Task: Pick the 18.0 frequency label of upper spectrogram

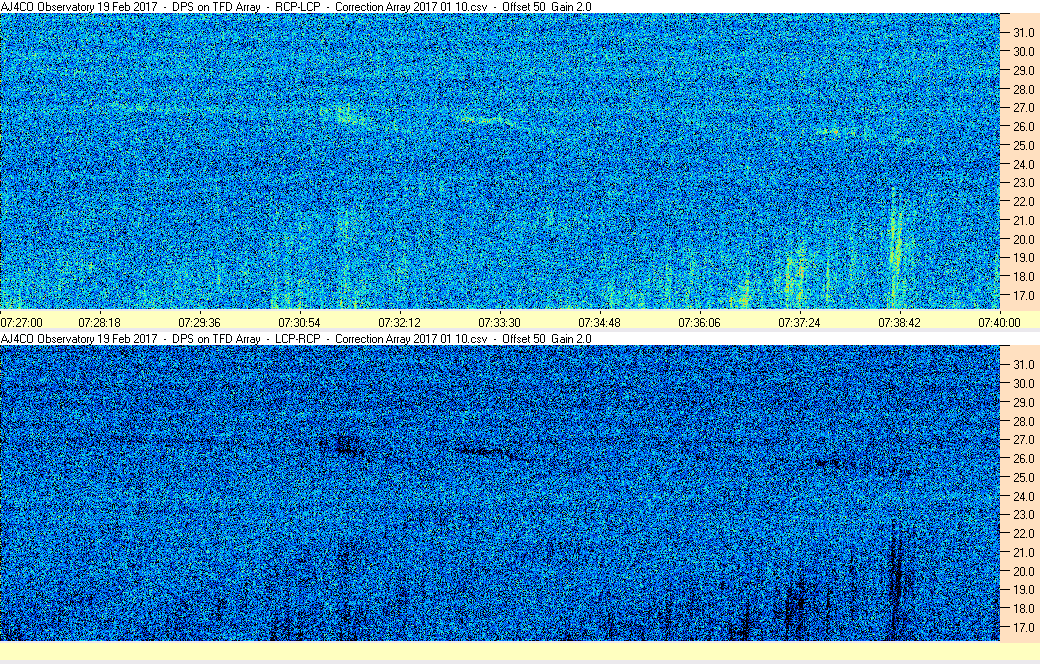Action: [1023, 277]
